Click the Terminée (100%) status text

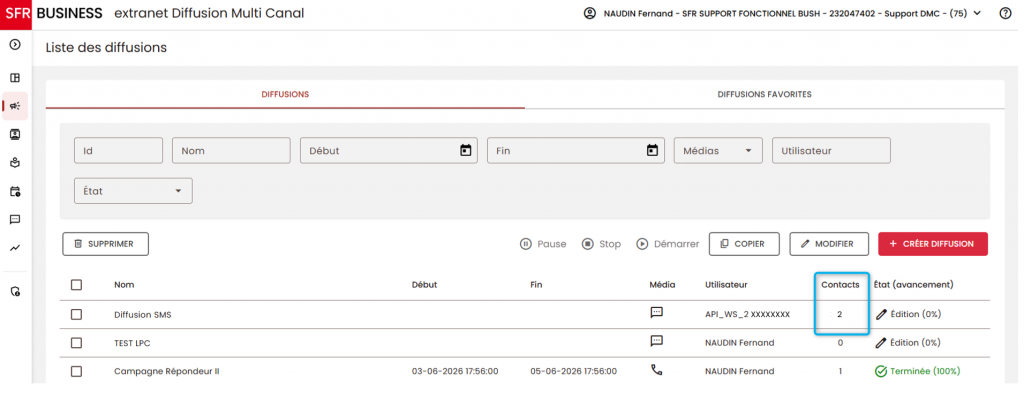(x=925, y=372)
